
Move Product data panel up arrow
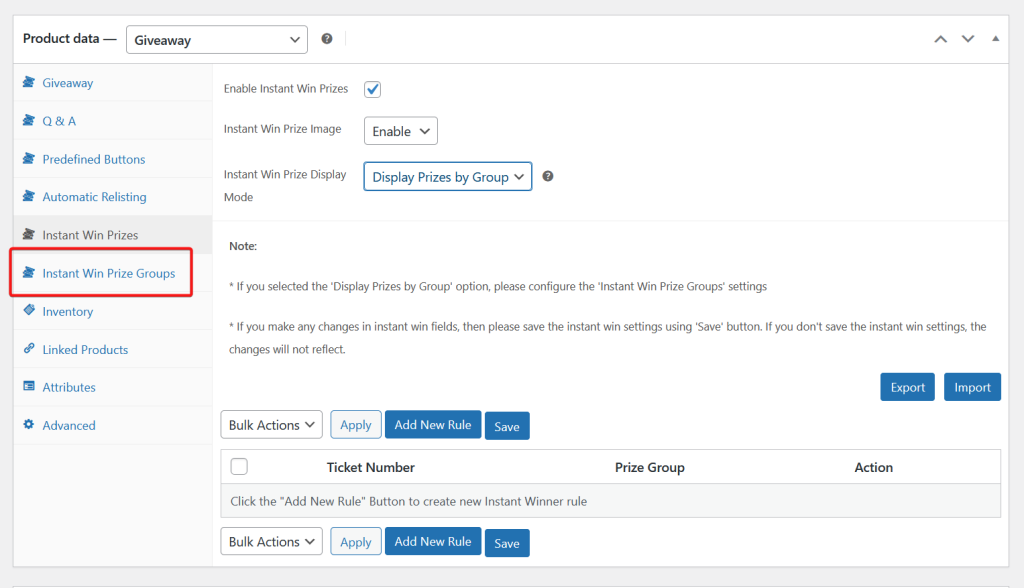point(940,39)
